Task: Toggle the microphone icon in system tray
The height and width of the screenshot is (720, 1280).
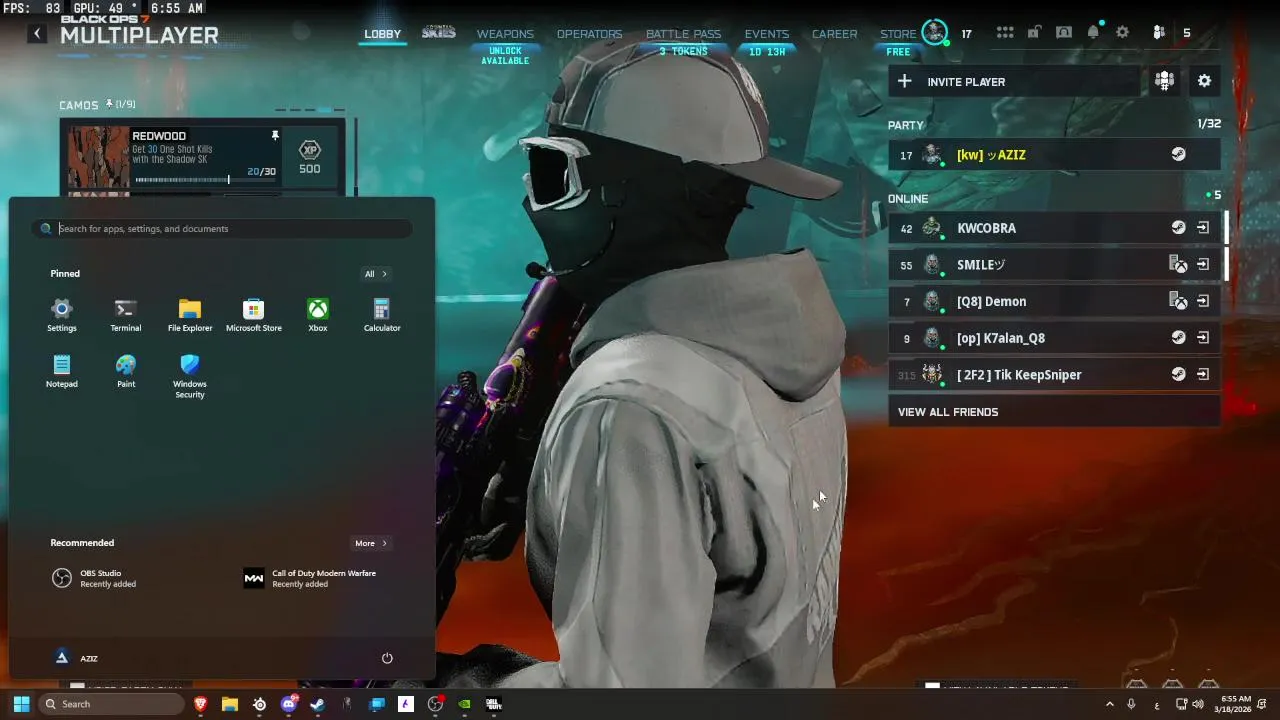Action: tap(1131, 704)
